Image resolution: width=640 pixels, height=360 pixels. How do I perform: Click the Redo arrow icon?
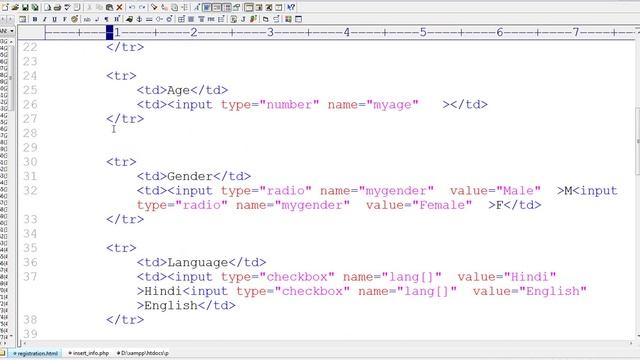tap(142, 7)
